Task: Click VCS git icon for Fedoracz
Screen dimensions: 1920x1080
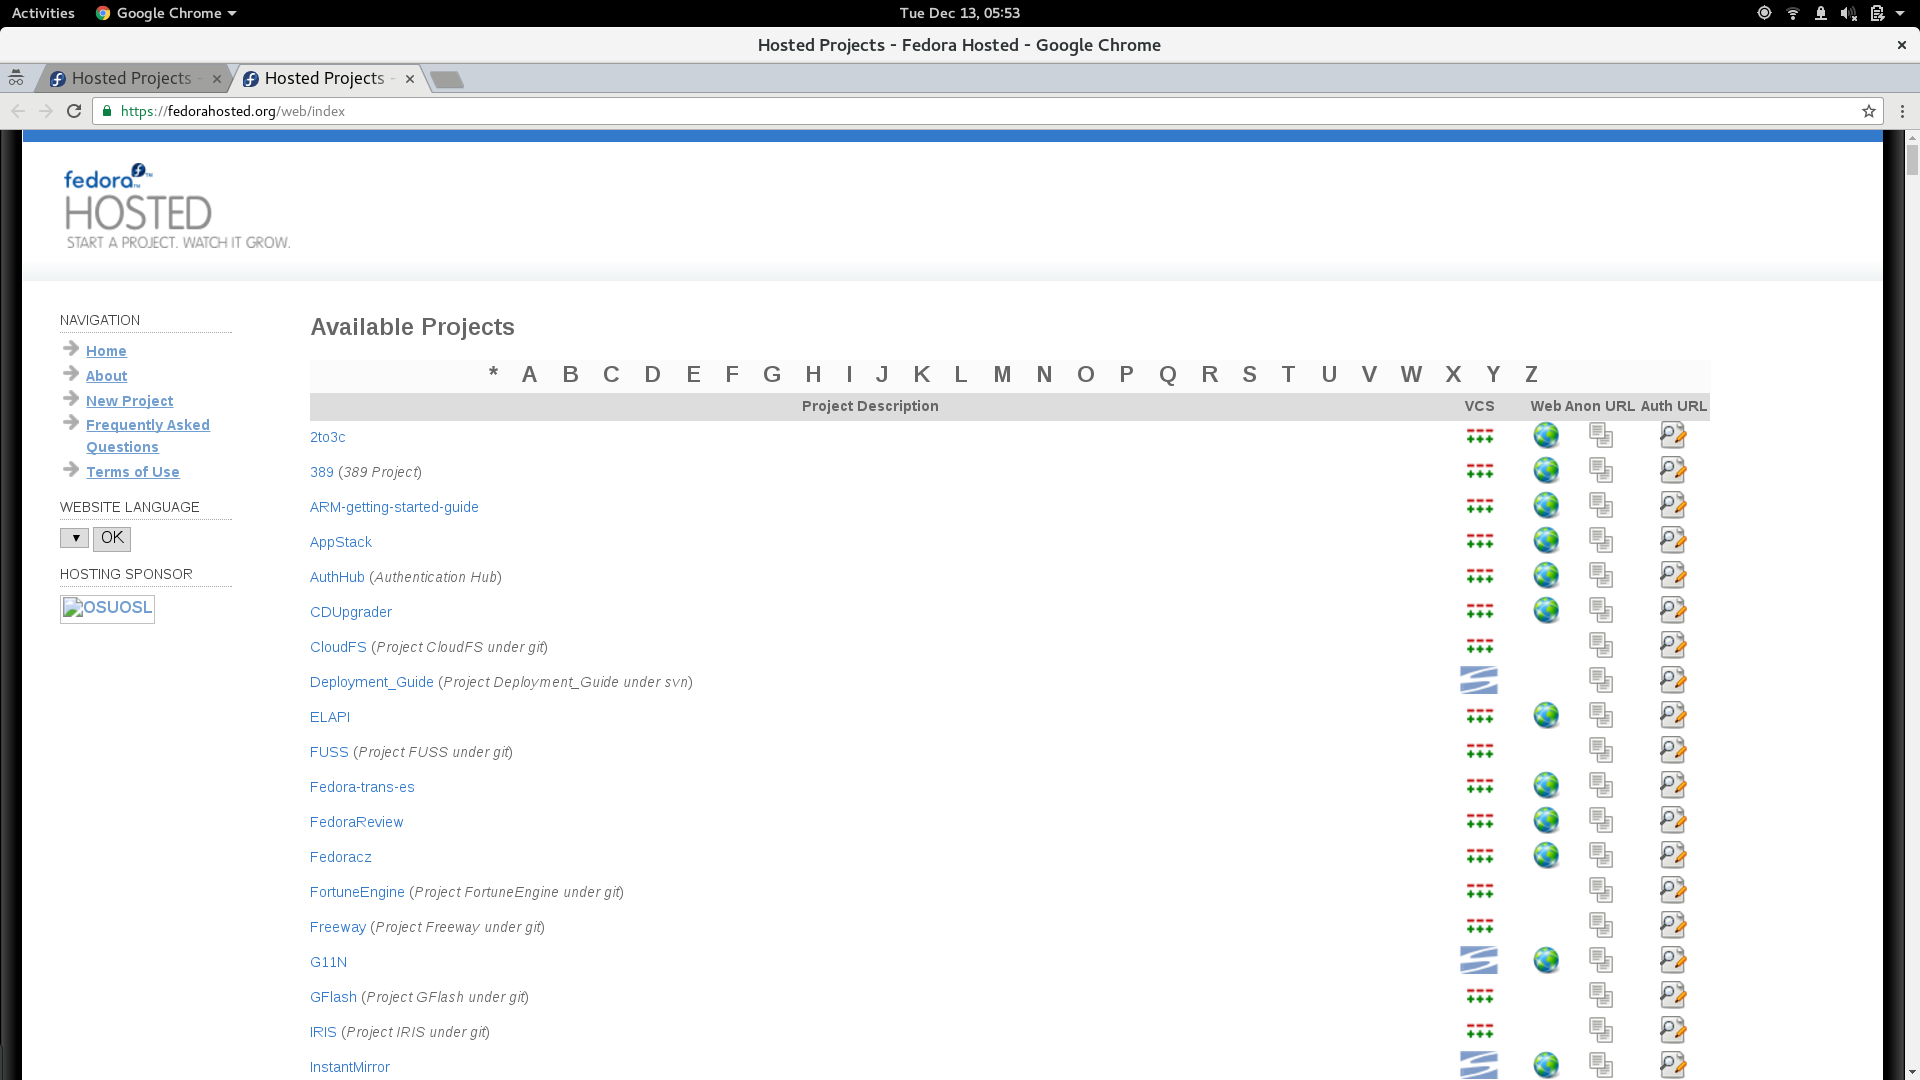Action: click(1479, 856)
